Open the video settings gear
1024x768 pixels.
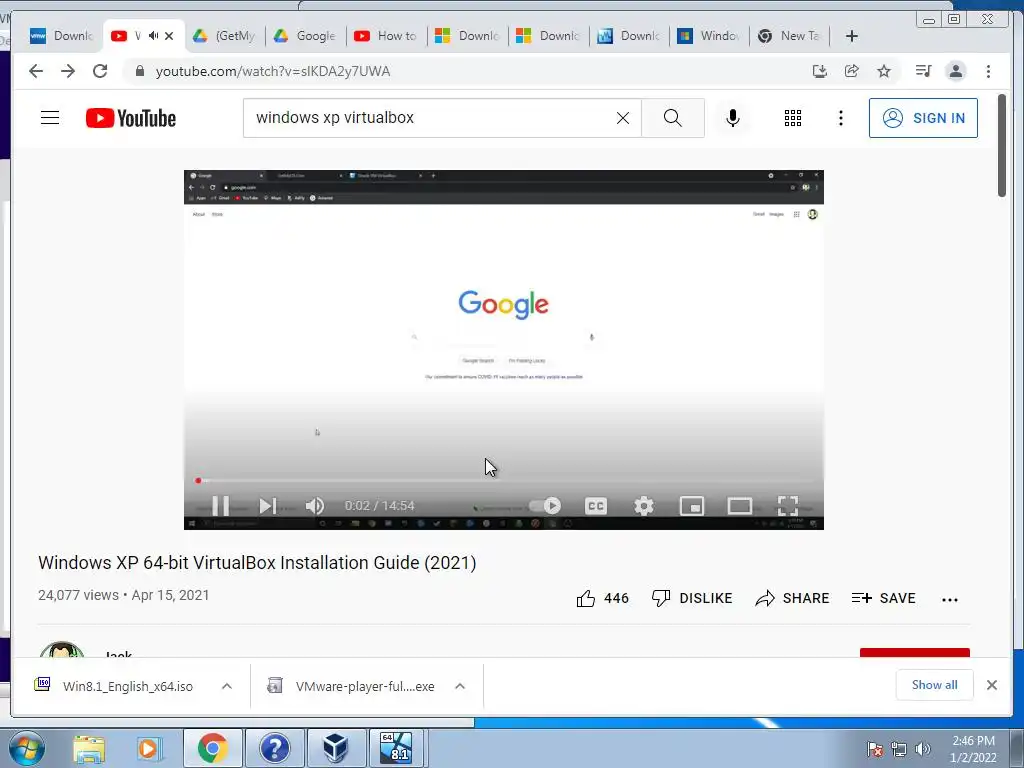[x=644, y=506]
